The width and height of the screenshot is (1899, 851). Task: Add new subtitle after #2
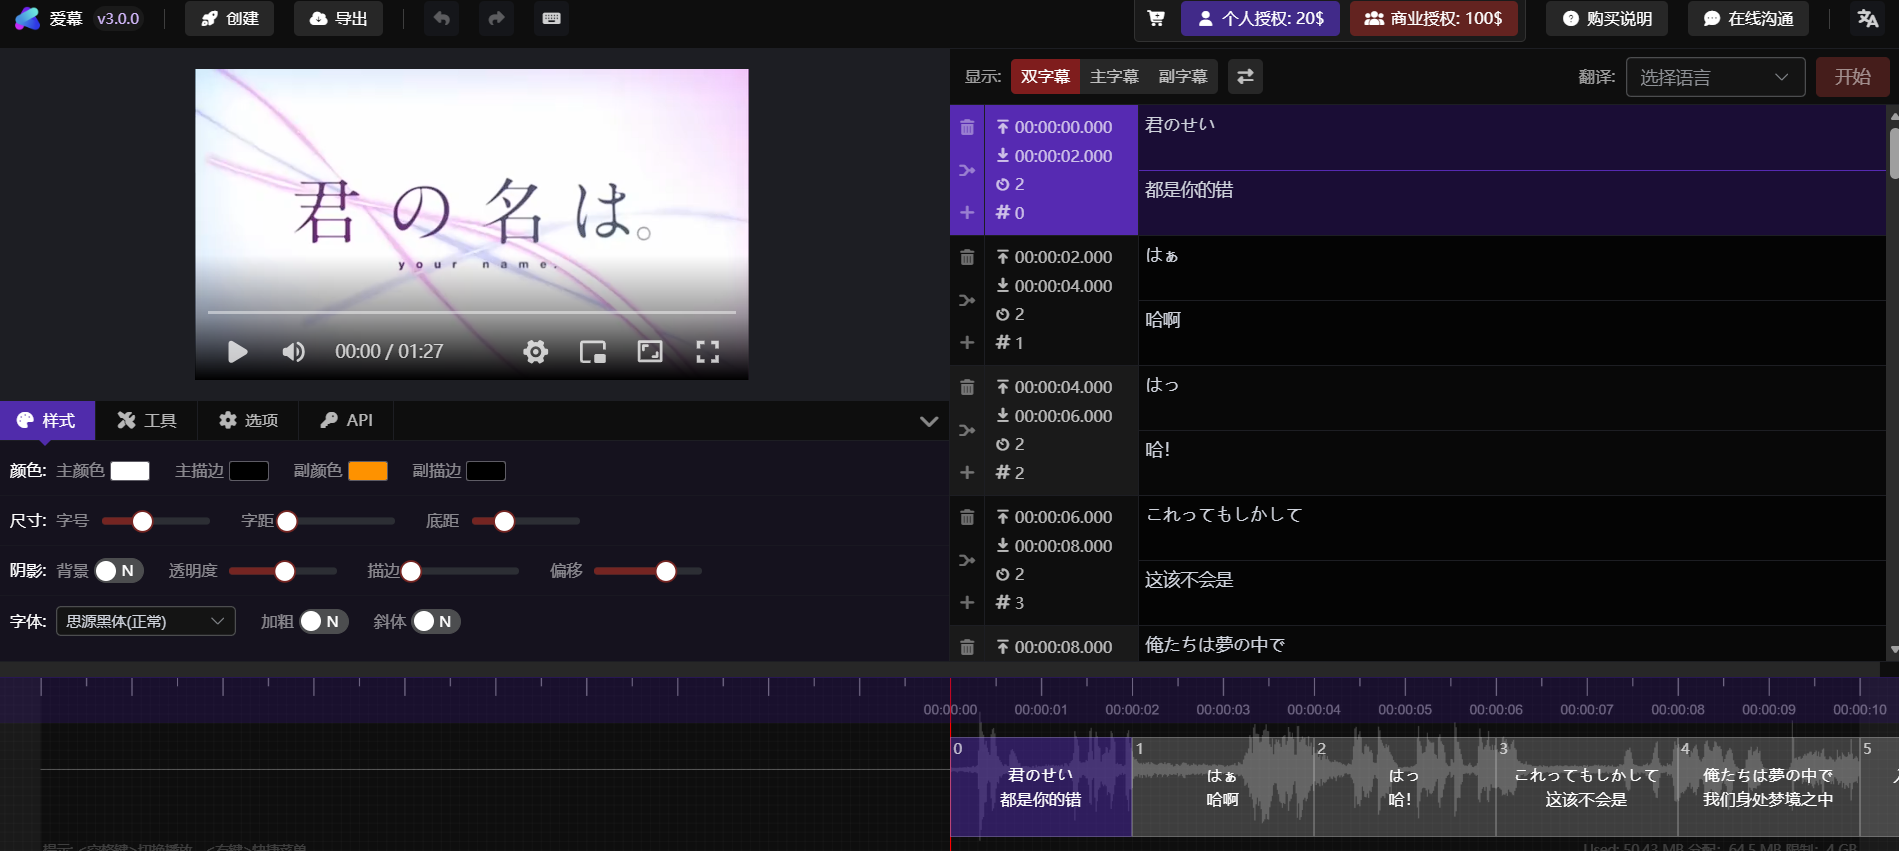(967, 472)
